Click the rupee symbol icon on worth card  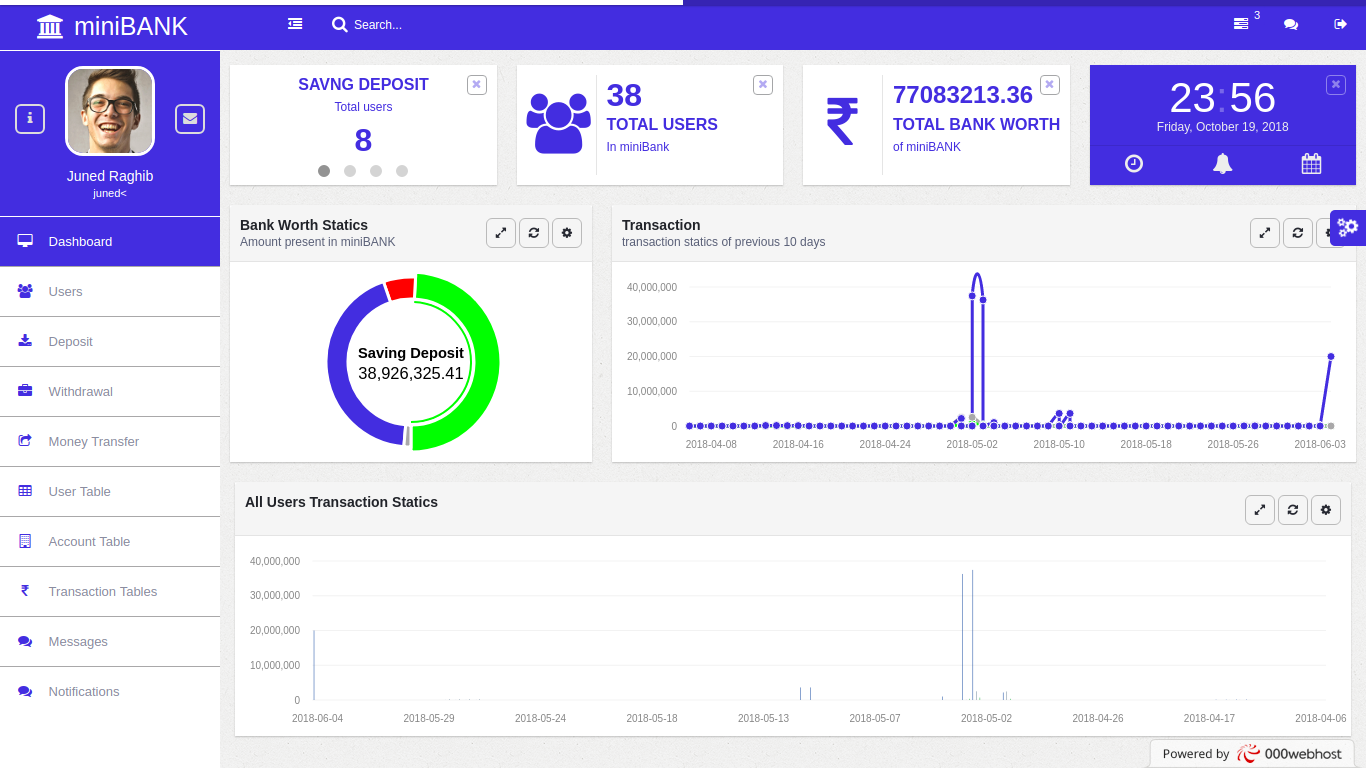pos(842,122)
